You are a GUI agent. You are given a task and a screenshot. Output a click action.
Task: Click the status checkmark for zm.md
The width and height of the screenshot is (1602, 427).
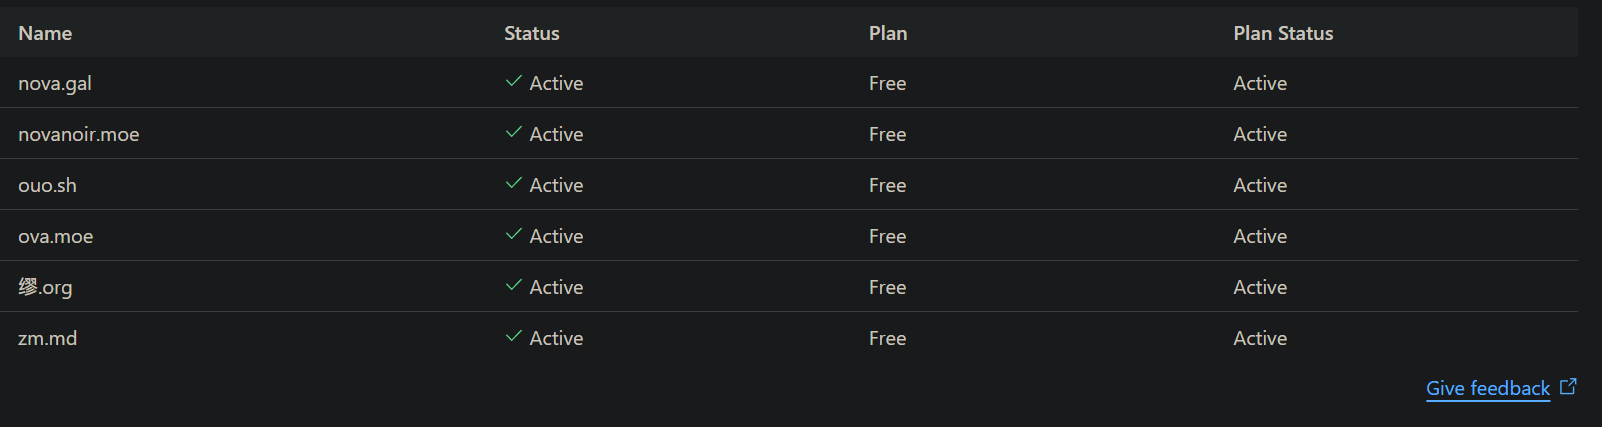514,337
